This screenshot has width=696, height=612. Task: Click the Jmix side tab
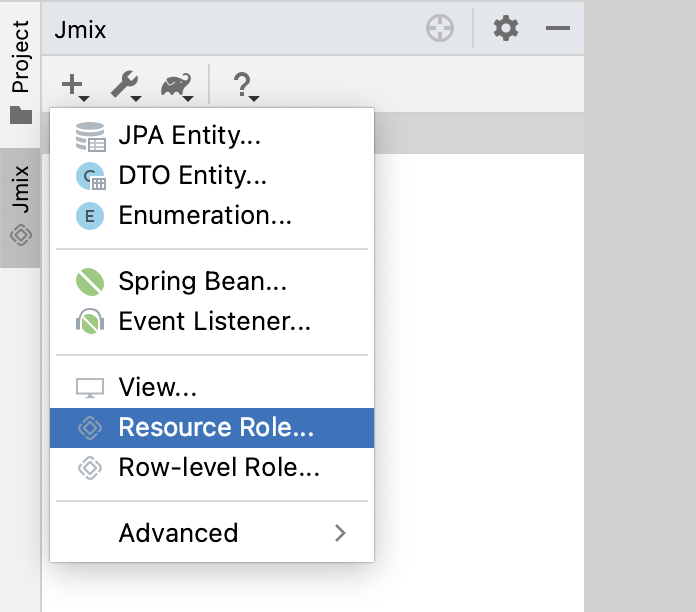coord(20,205)
